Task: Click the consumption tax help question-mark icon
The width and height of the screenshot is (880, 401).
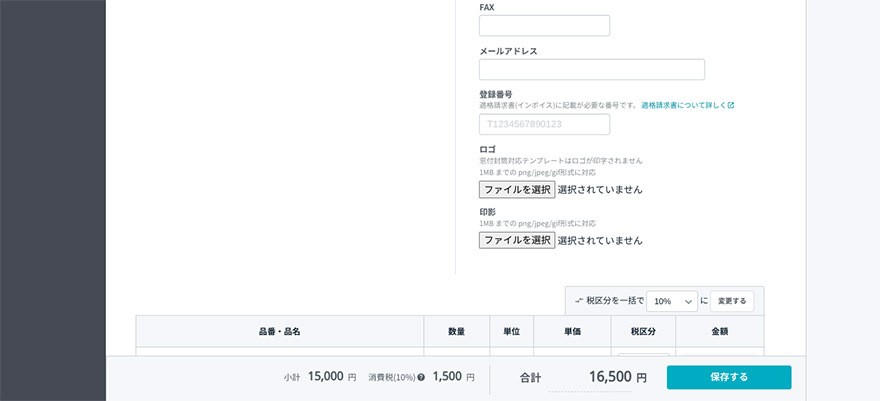Action: (x=421, y=378)
